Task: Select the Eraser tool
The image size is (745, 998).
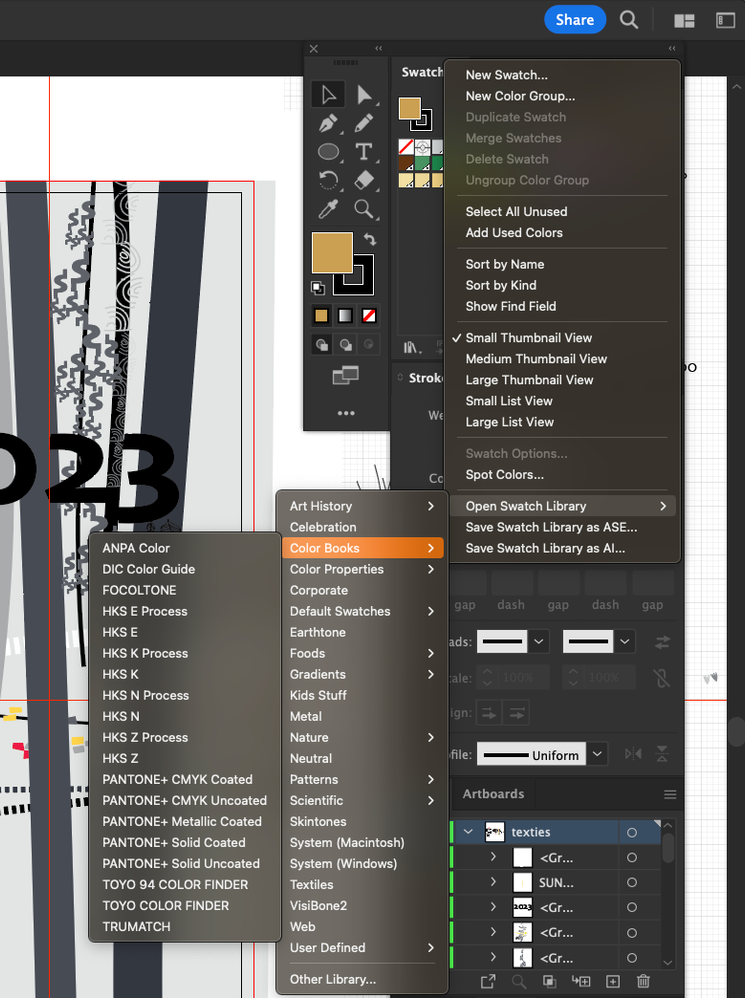Action: click(364, 181)
